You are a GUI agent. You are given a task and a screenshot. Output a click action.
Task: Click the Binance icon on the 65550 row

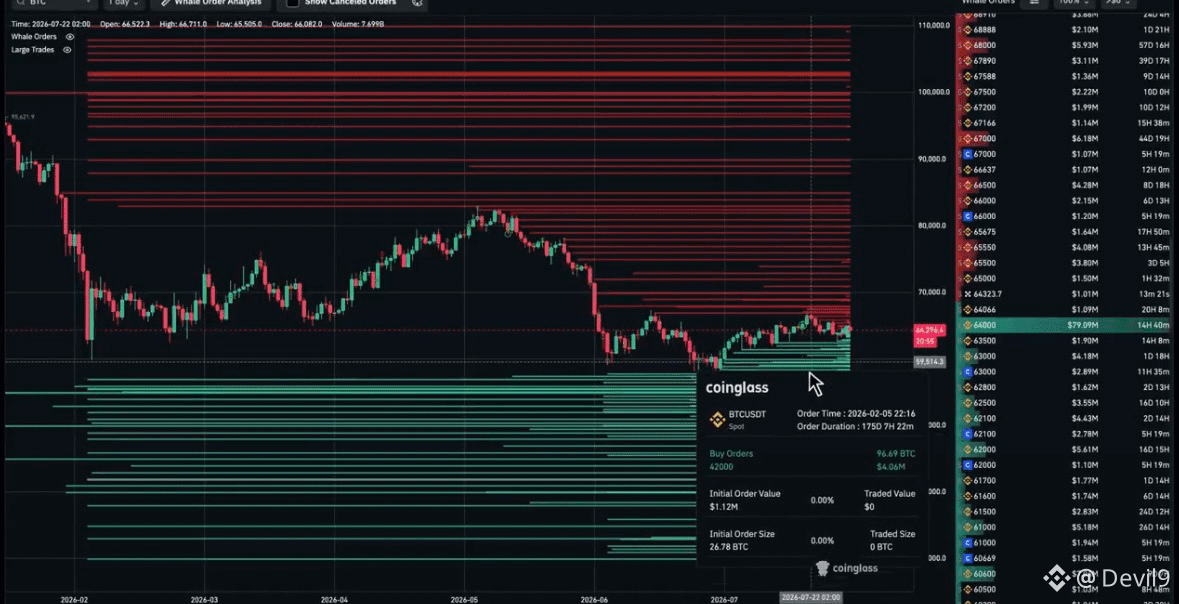968,247
